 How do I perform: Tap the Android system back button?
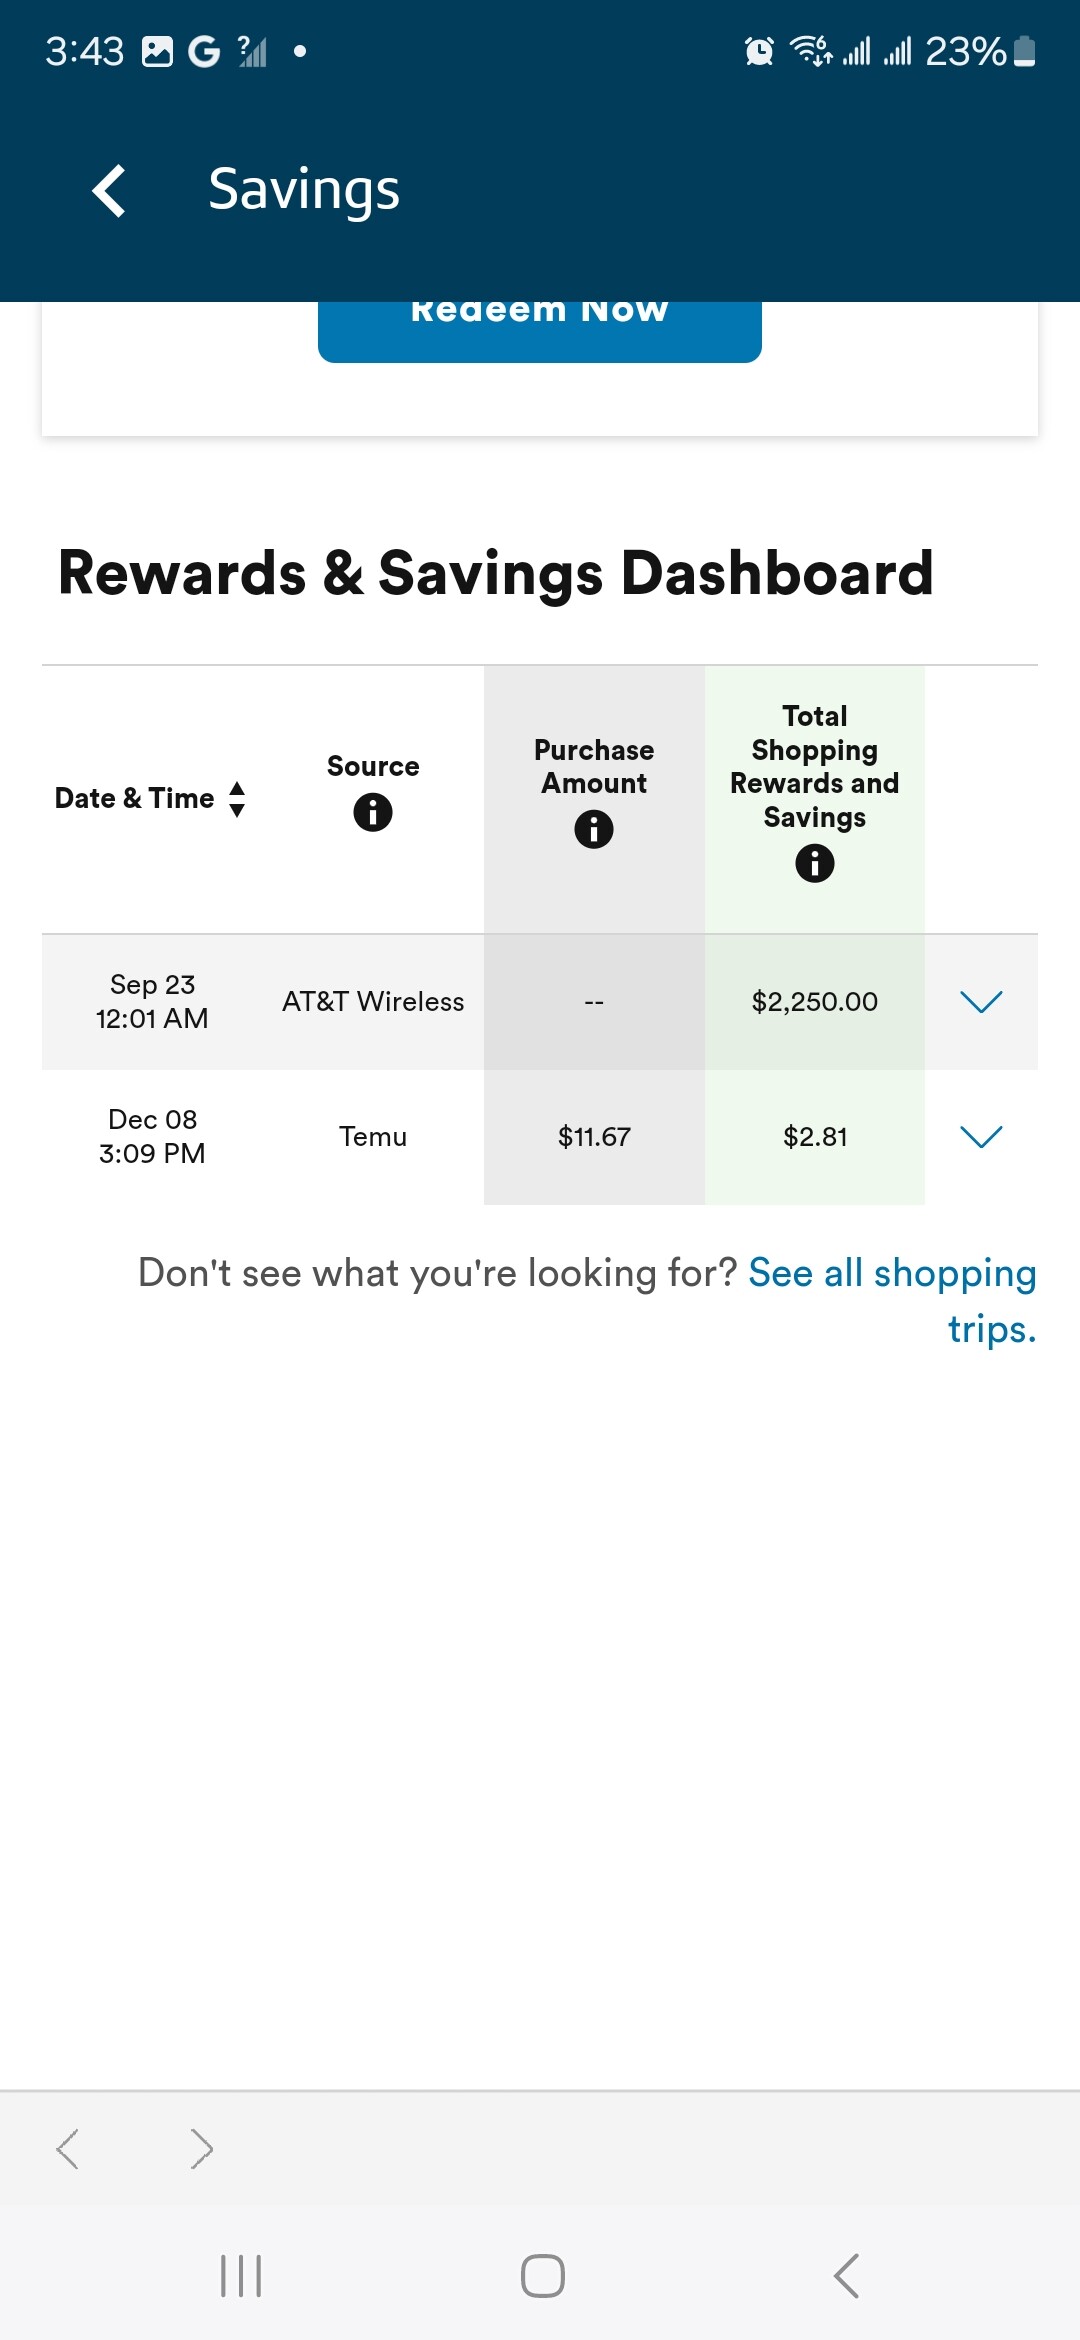[x=846, y=2276]
